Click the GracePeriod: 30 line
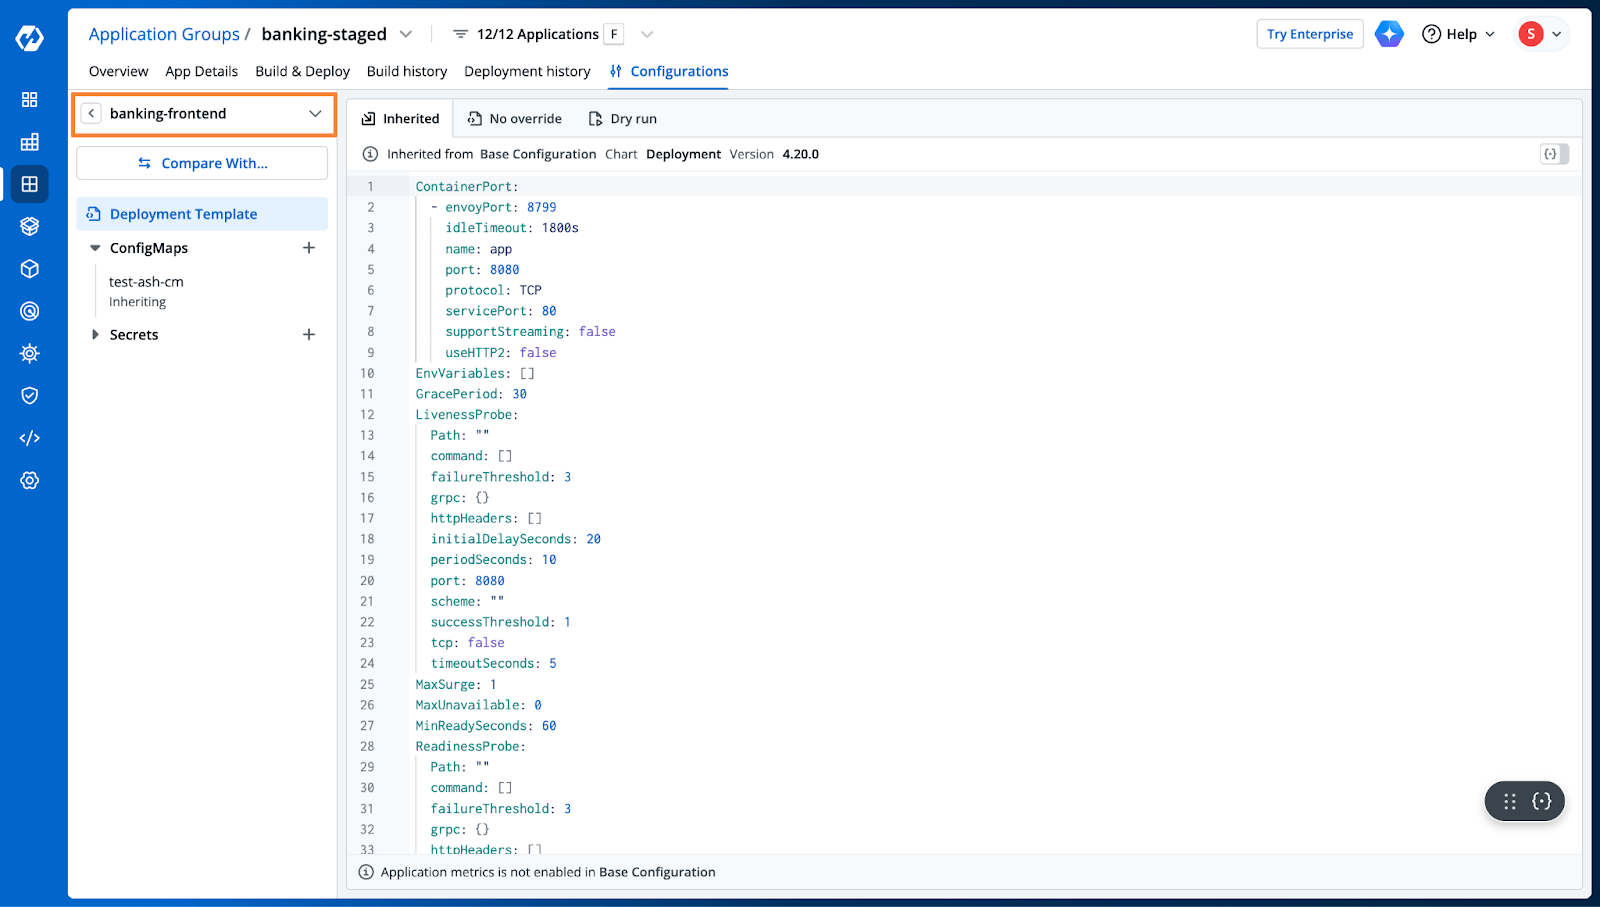The width and height of the screenshot is (1600, 907). click(x=471, y=394)
